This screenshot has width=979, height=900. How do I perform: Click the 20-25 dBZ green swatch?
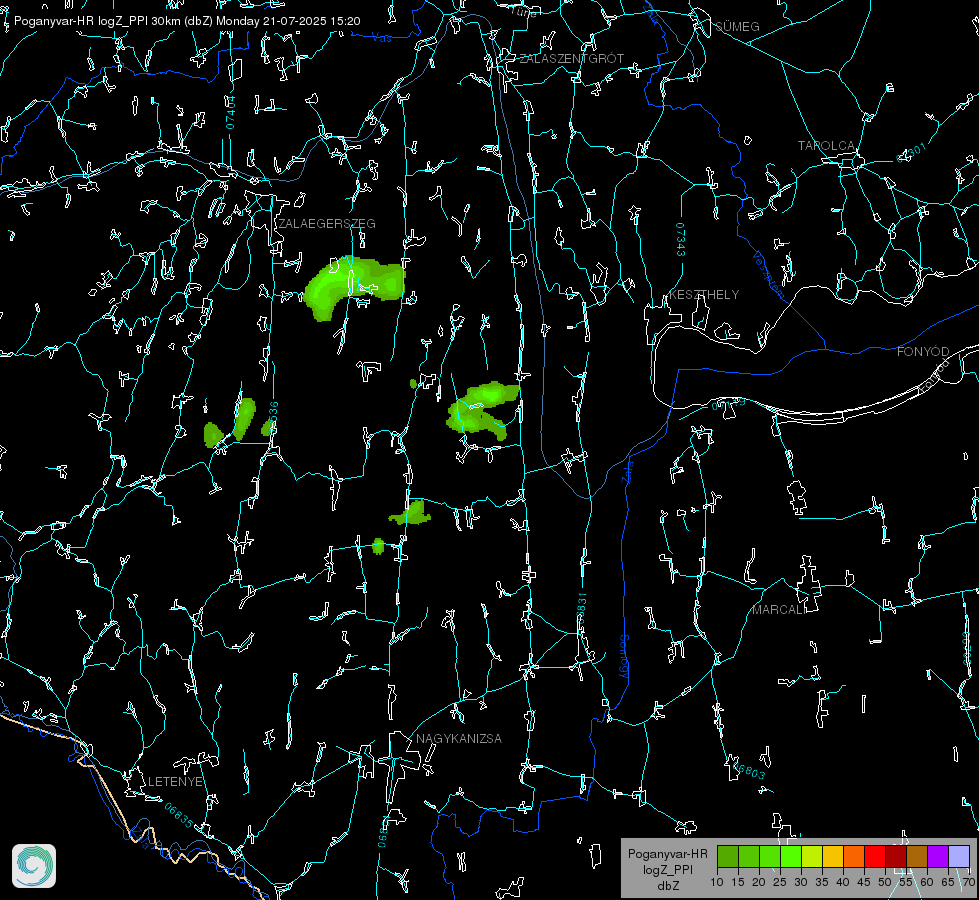tap(770, 856)
